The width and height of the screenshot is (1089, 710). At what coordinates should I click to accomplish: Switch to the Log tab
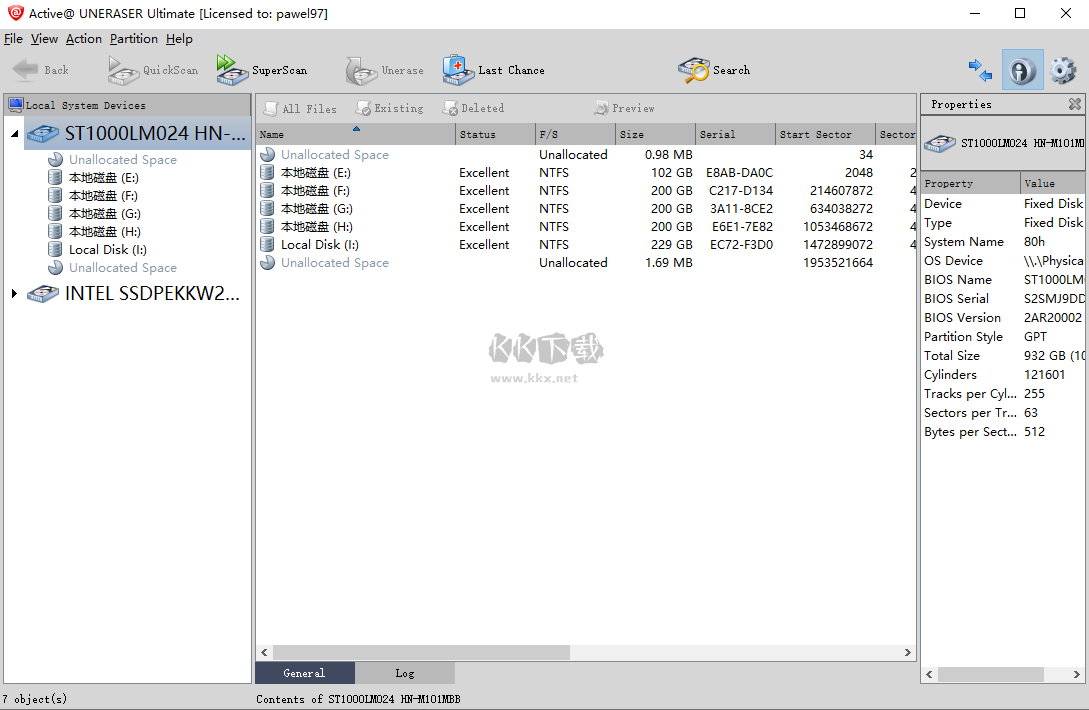(405, 673)
